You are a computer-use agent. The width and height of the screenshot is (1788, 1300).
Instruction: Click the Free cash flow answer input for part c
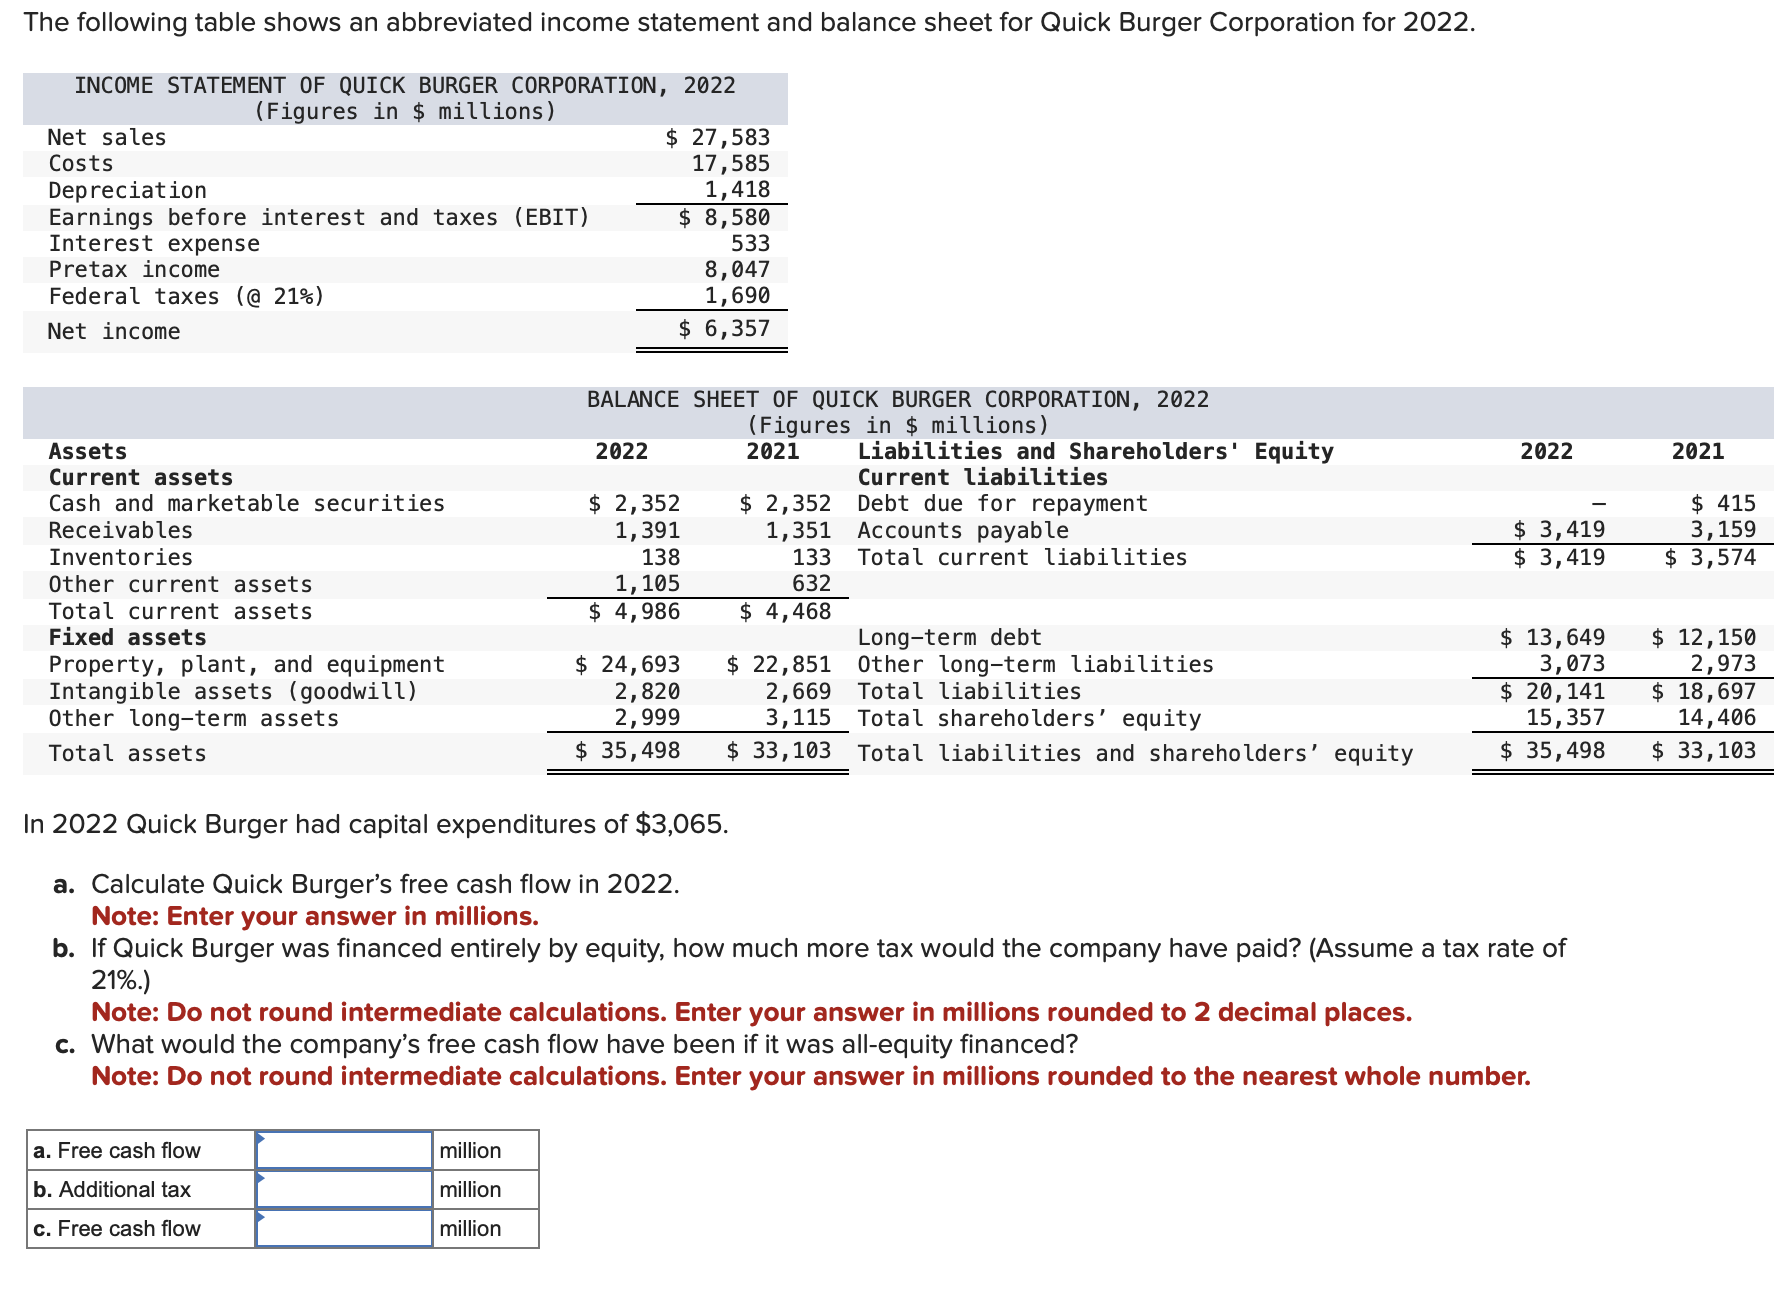click(345, 1228)
